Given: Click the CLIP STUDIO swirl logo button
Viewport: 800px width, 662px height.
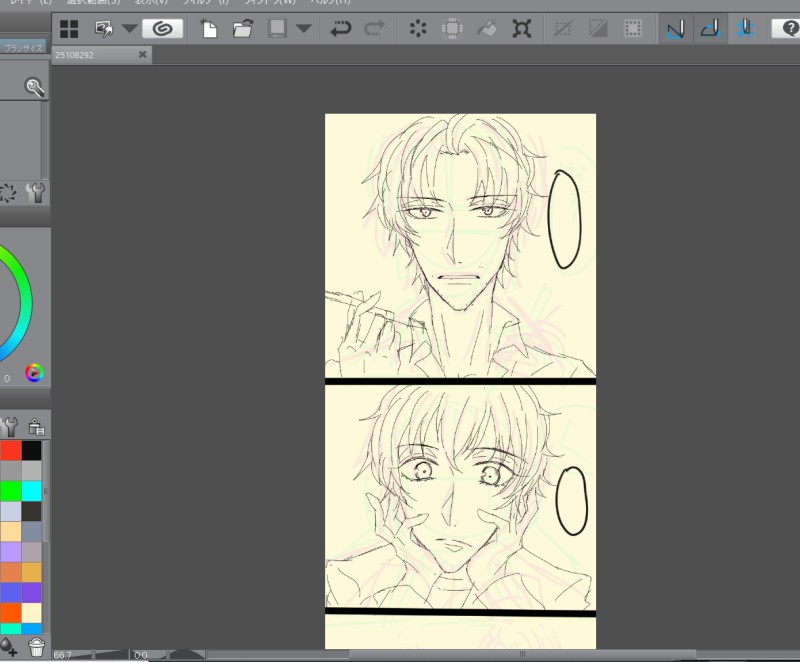Looking at the screenshot, I should [162, 29].
